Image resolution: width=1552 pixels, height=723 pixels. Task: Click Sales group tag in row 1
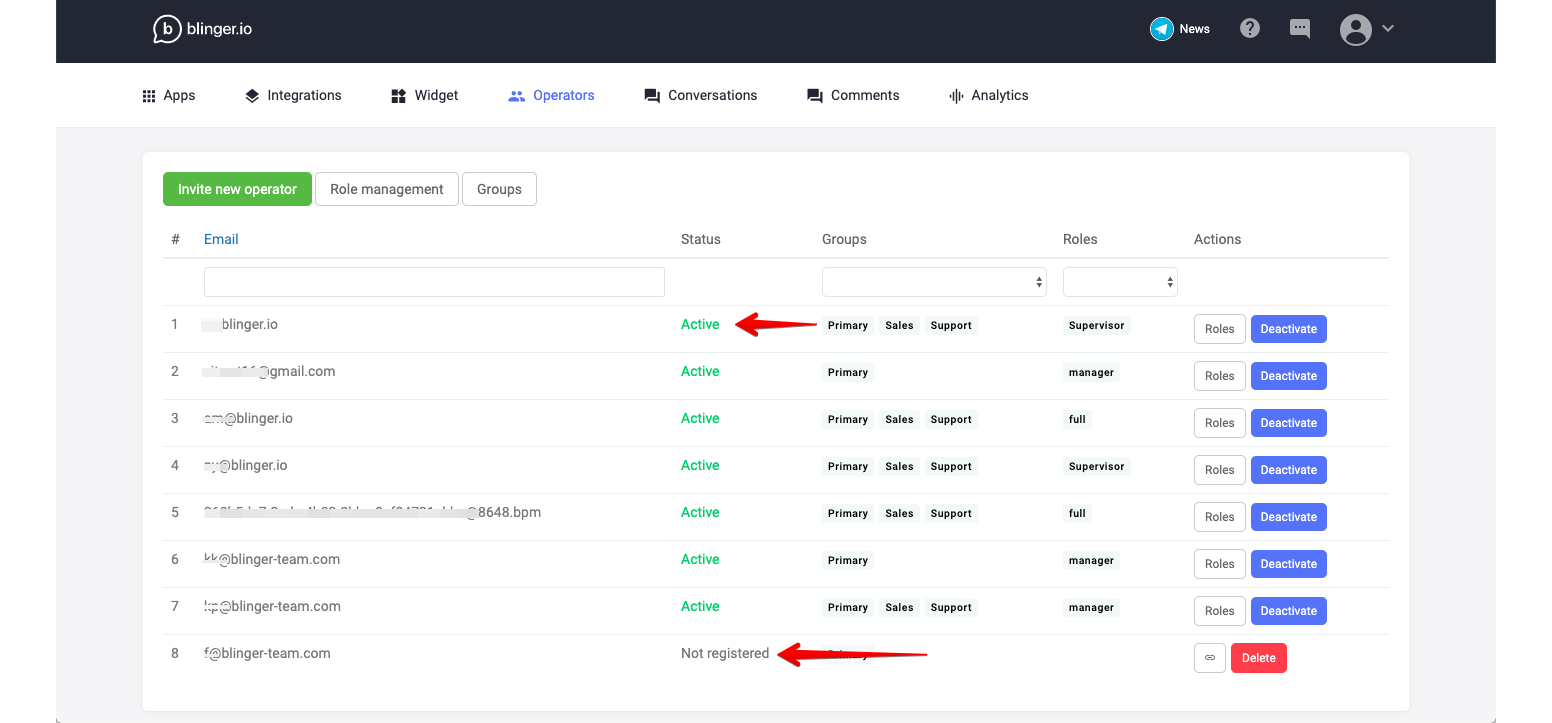click(899, 325)
